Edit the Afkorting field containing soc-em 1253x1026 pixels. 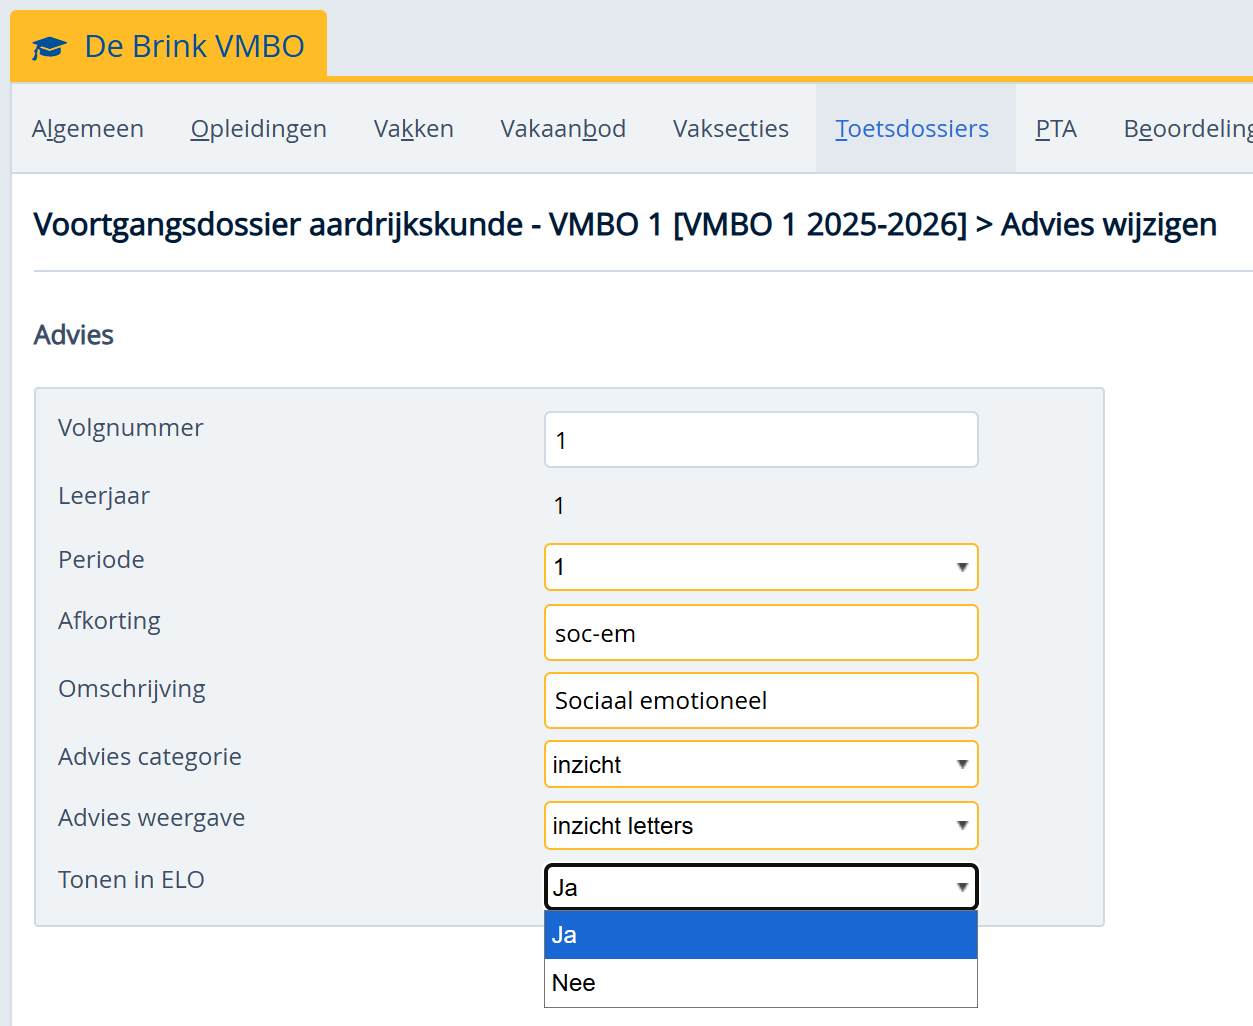760,633
